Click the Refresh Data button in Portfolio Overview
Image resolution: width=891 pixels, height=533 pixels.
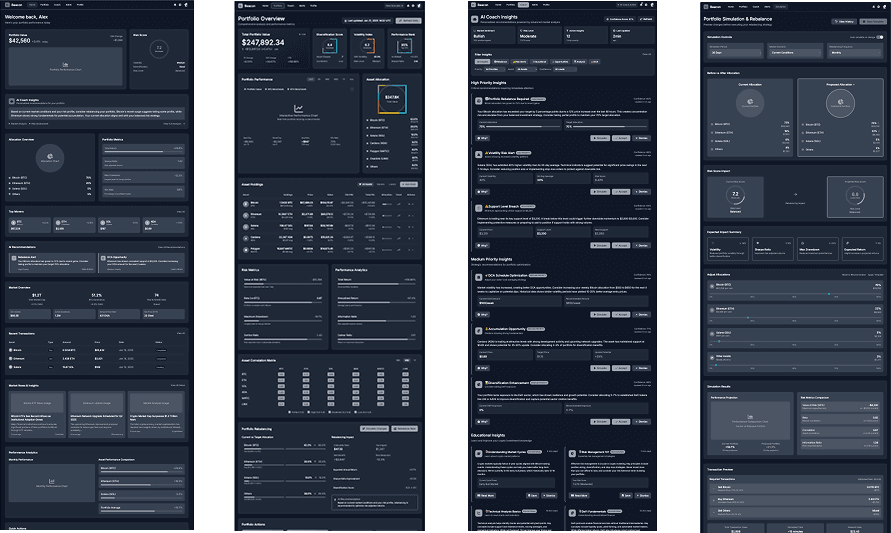[409, 20]
